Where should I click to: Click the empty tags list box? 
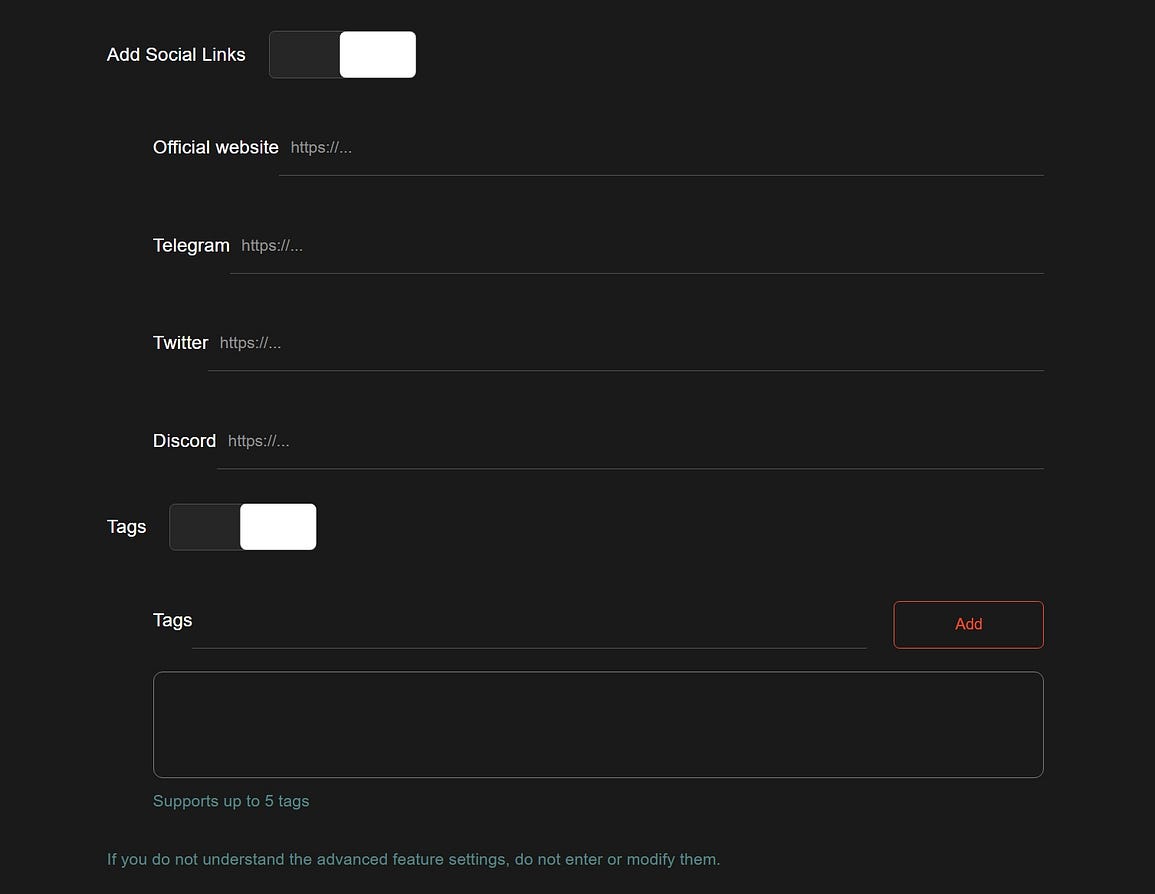coord(598,725)
